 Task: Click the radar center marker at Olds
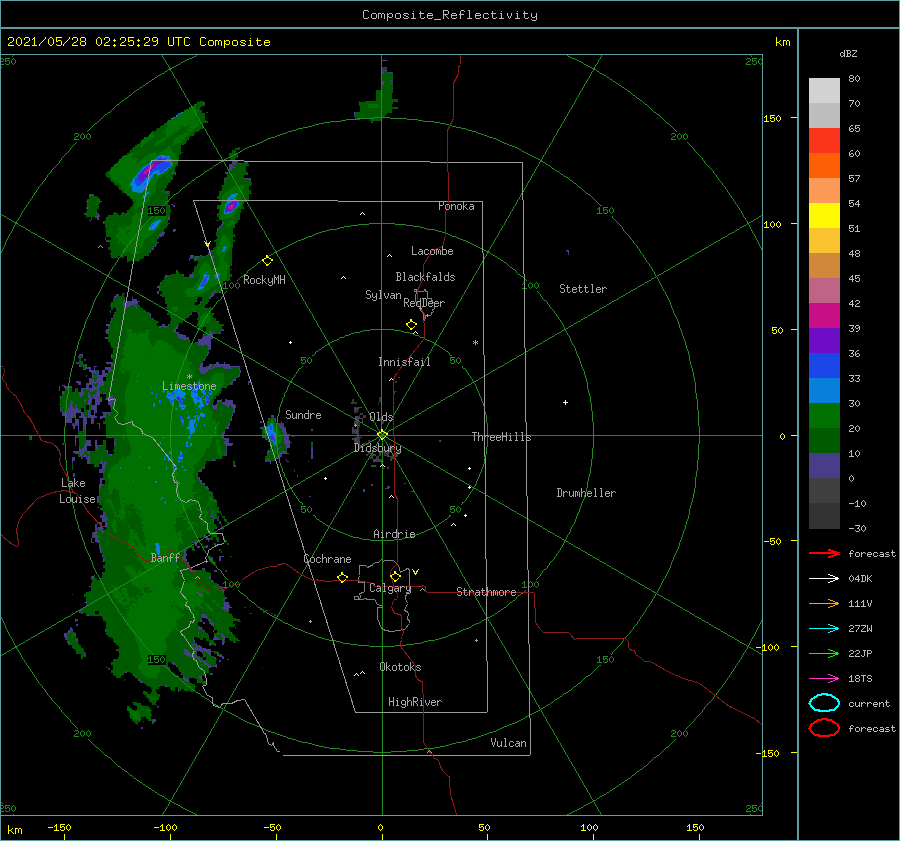point(382,435)
